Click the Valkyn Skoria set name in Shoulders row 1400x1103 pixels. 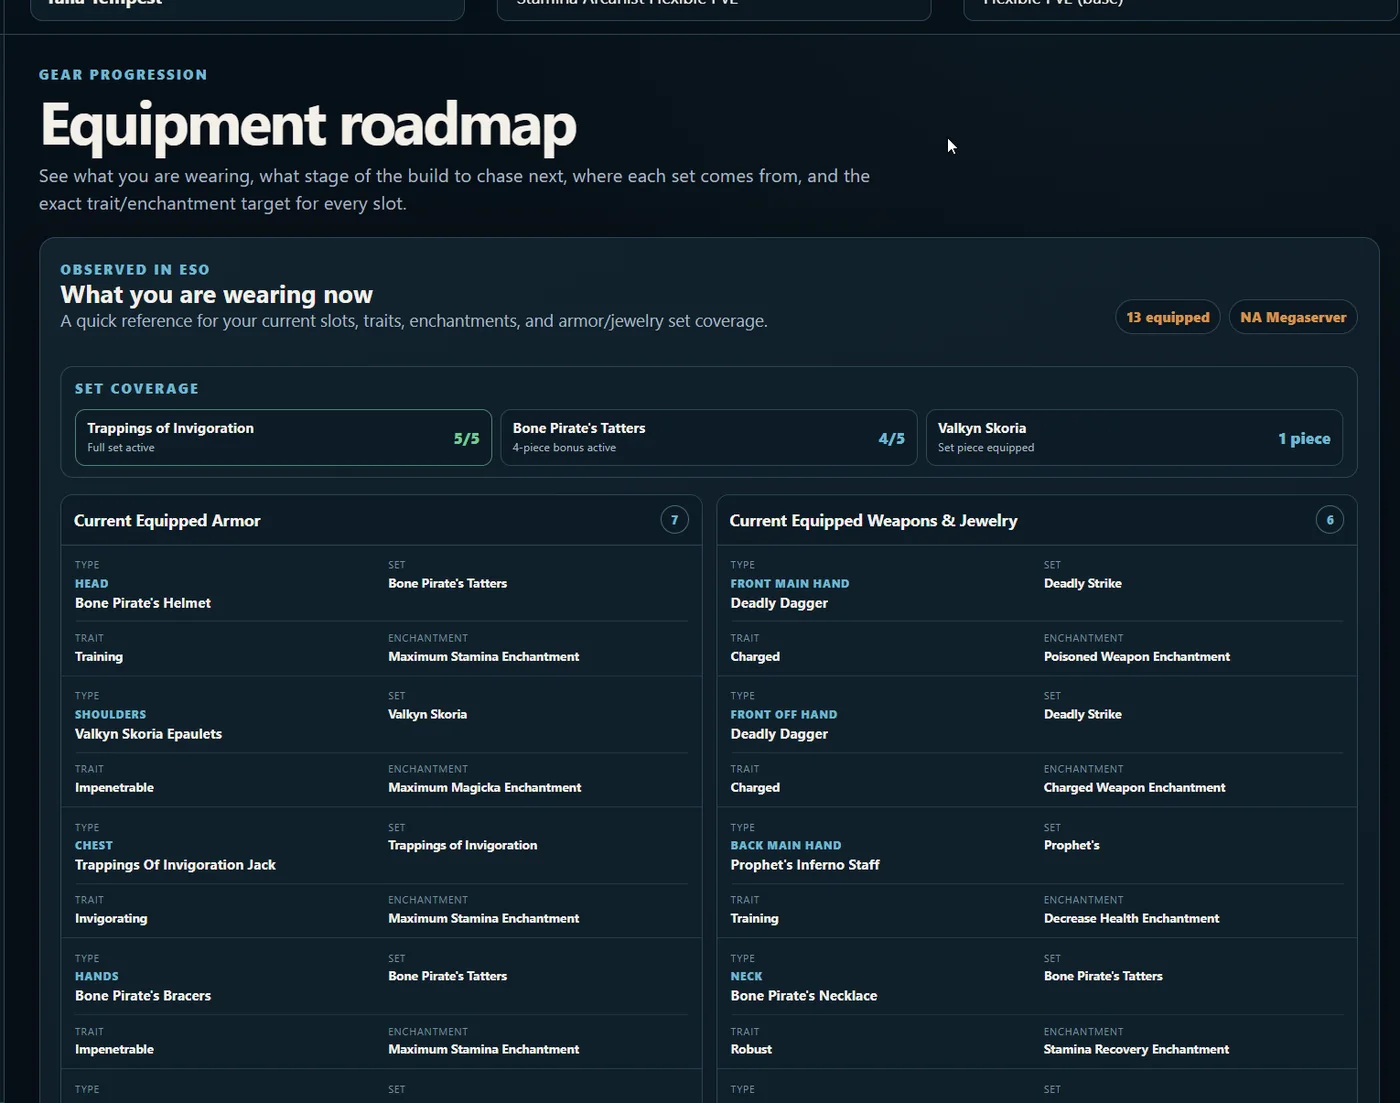427,715
